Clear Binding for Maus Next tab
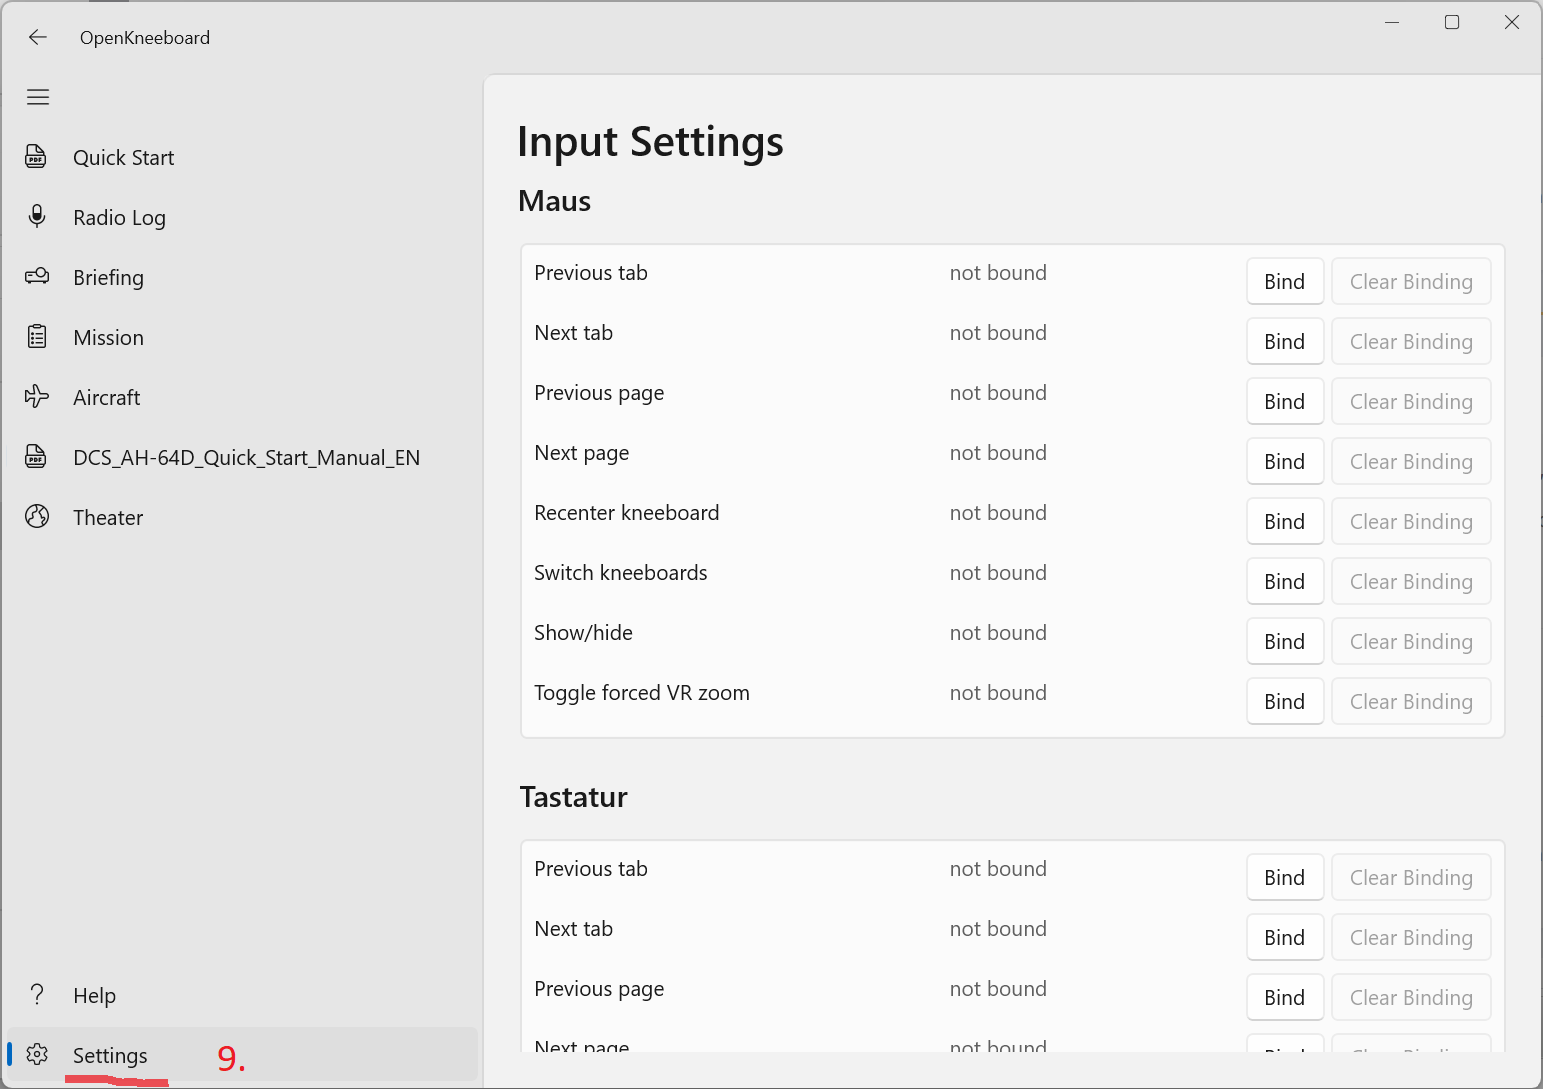Image resolution: width=1543 pixels, height=1089 pixels. [x=1411, y=341]
